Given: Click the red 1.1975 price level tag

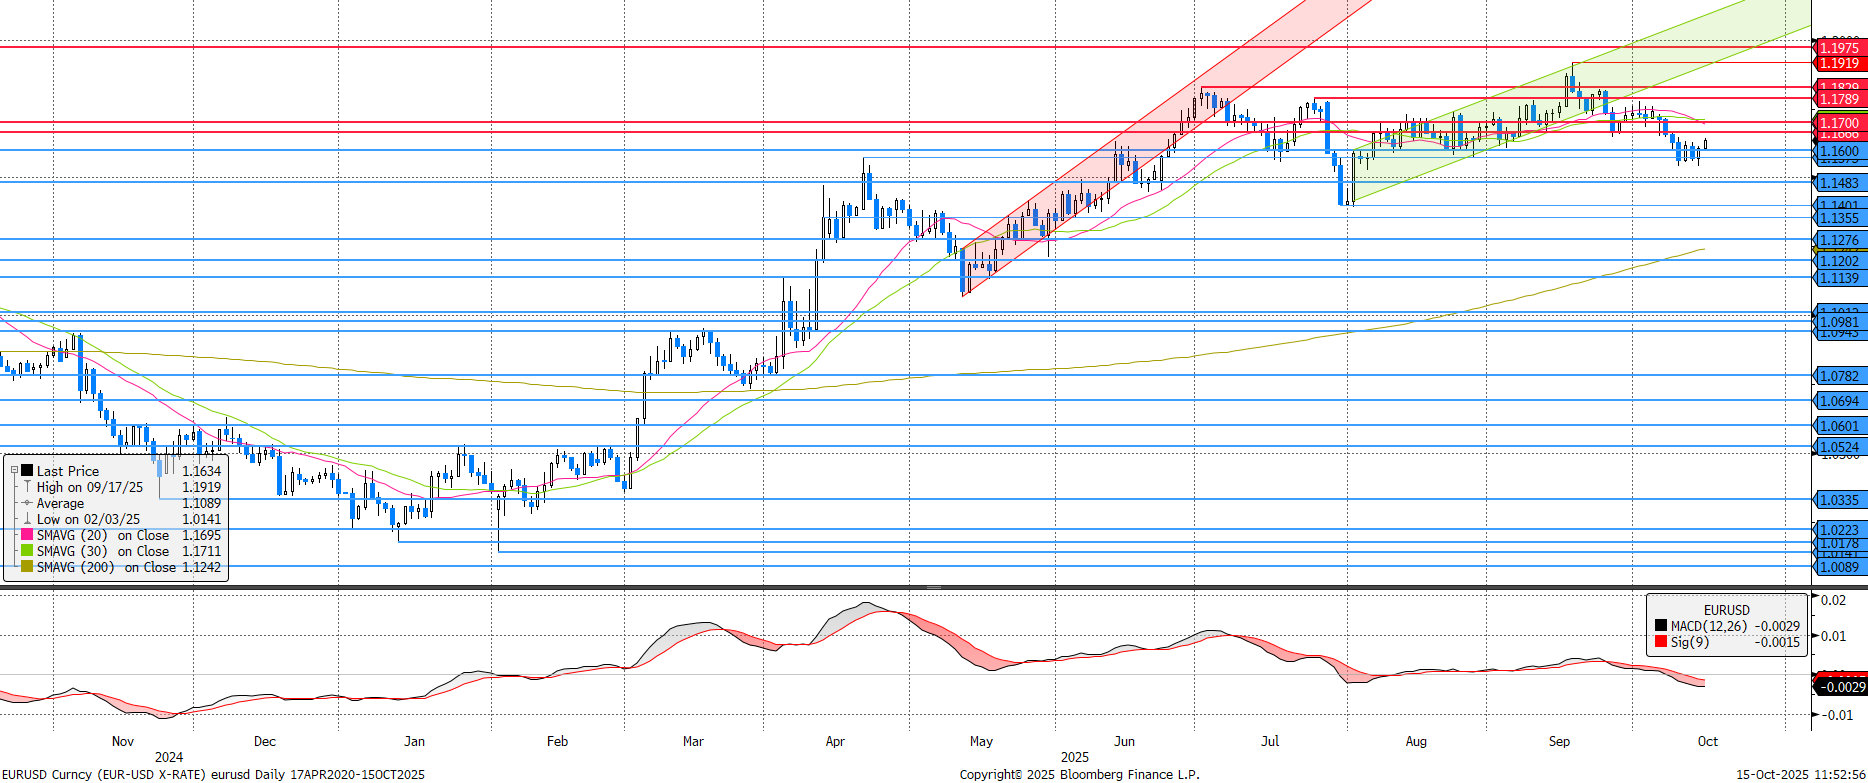Looking at the screenshot, I should click(1838, 48).
